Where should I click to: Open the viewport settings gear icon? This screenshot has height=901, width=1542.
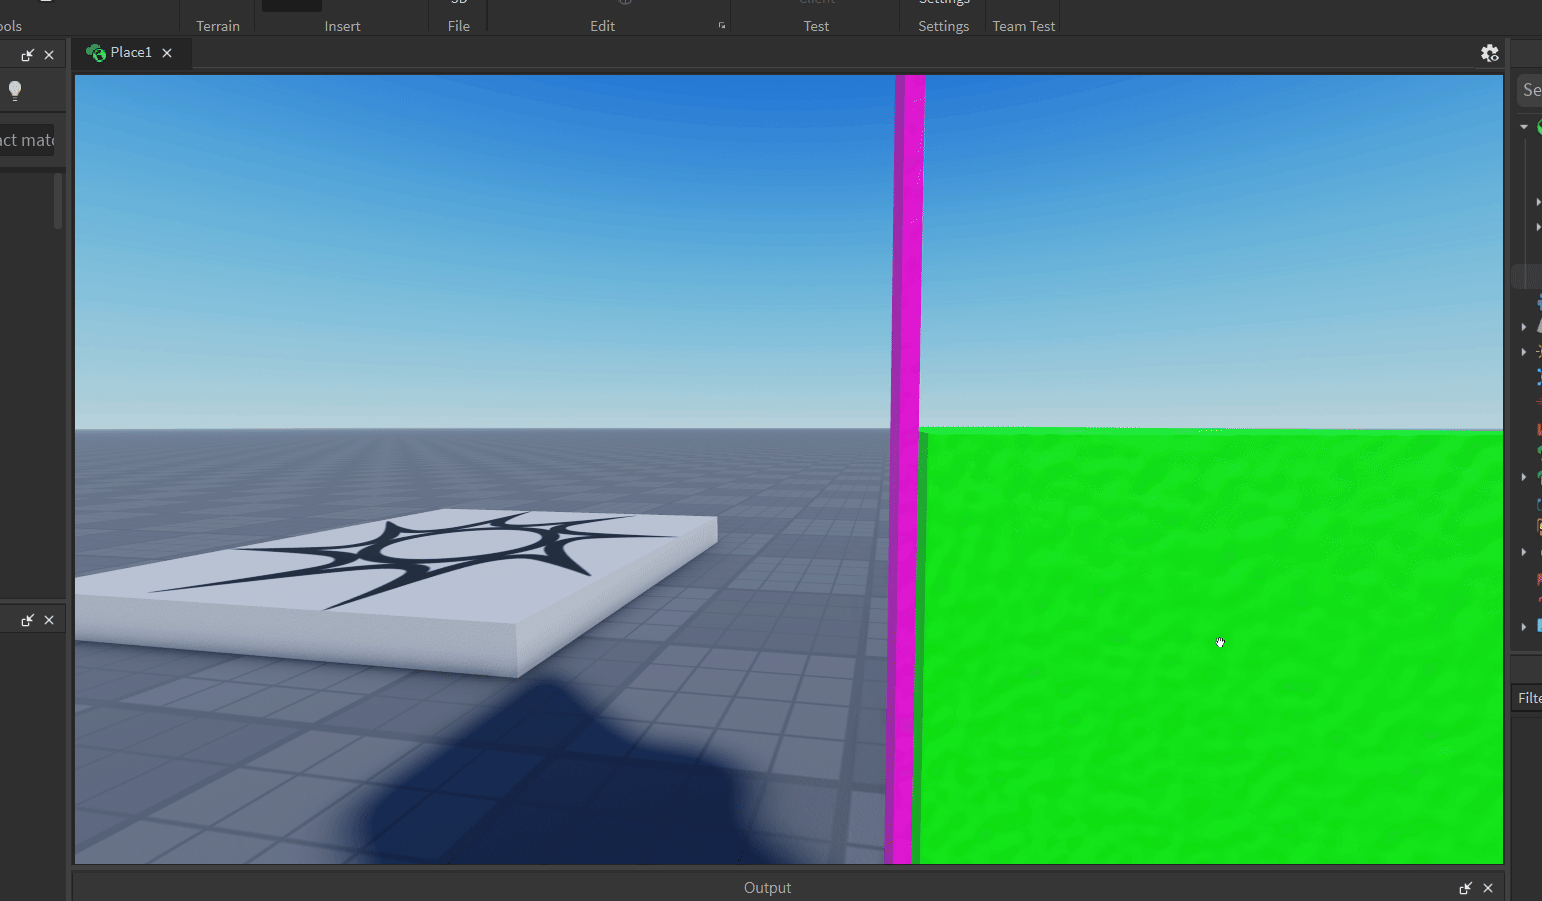click(1490, 53)
